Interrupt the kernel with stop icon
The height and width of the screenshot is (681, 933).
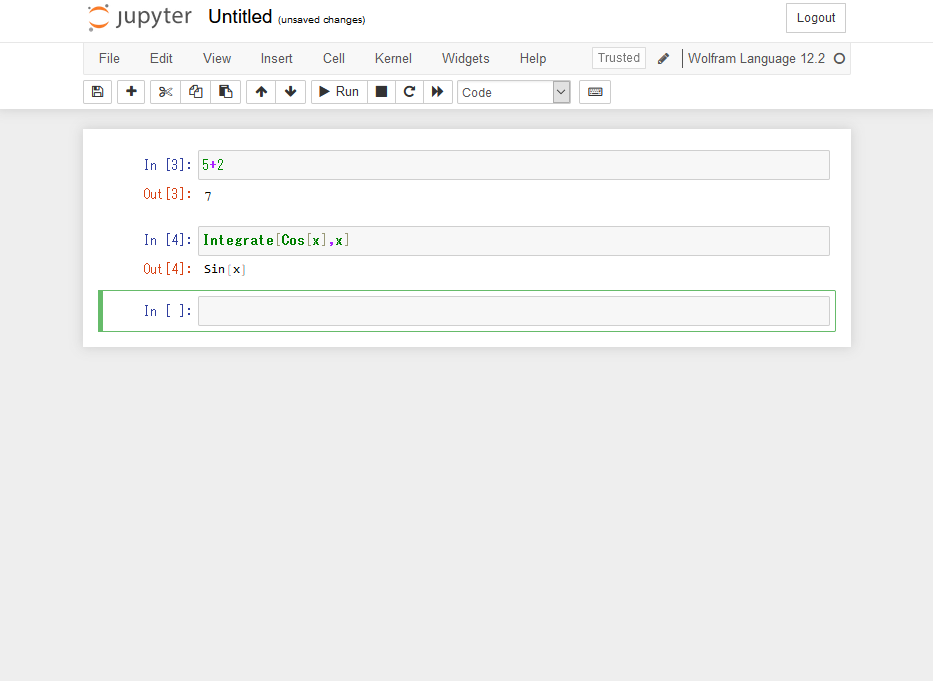pos(381,92)
